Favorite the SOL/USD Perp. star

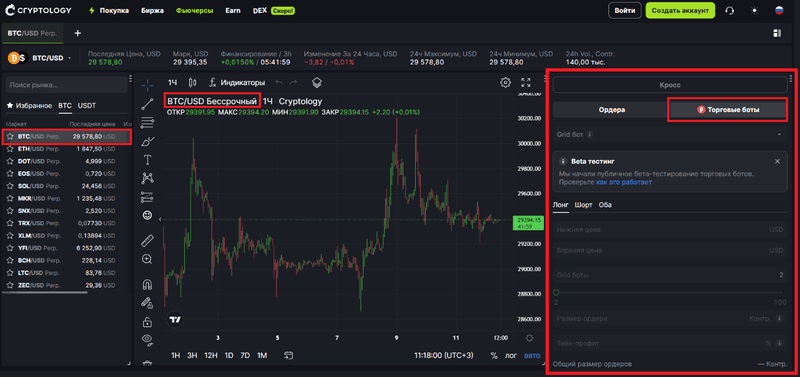coord(10,186)
